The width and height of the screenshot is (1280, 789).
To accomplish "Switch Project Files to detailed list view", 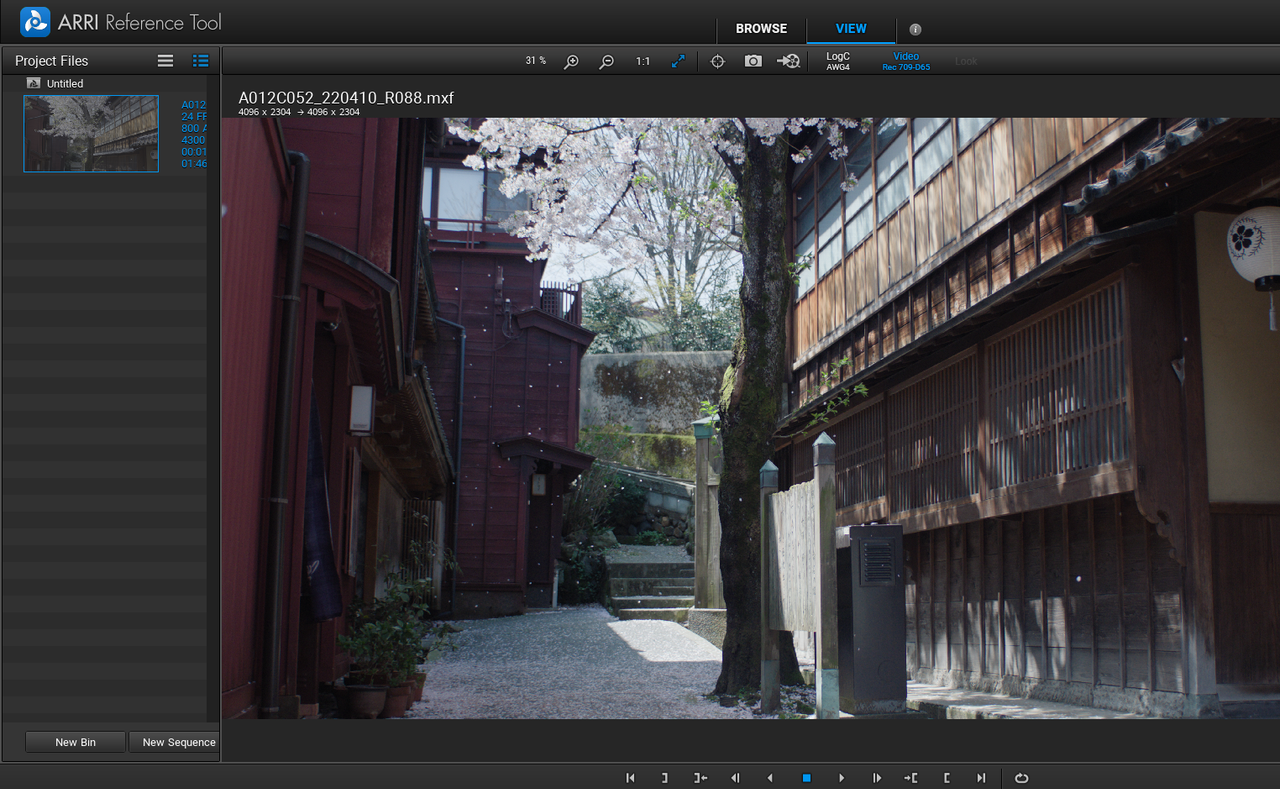I will tap(200, 61).
